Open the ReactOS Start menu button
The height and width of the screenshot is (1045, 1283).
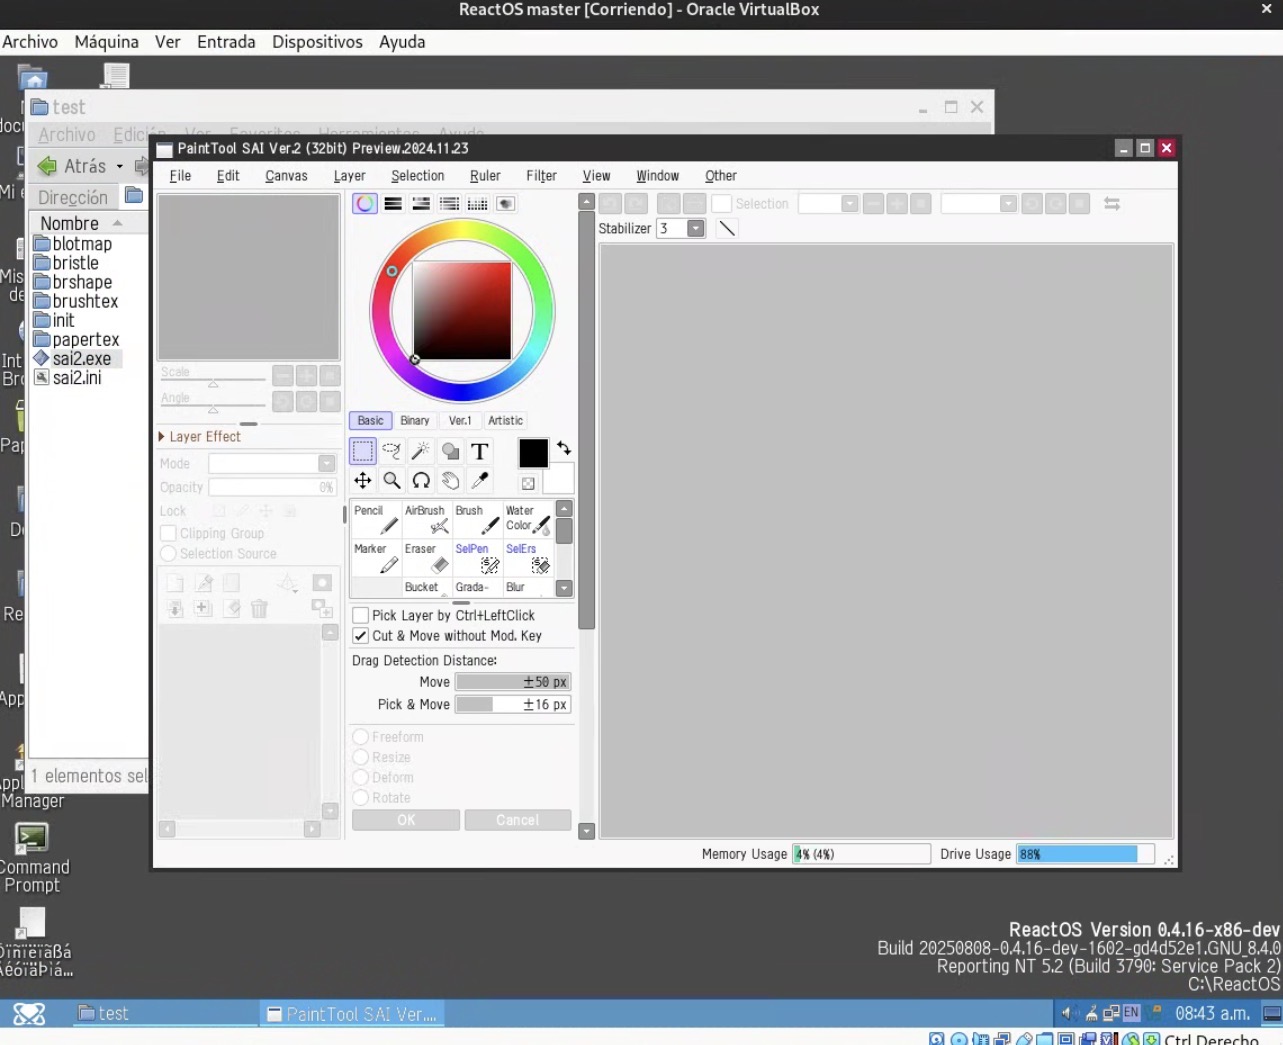tap(29, 1014)
